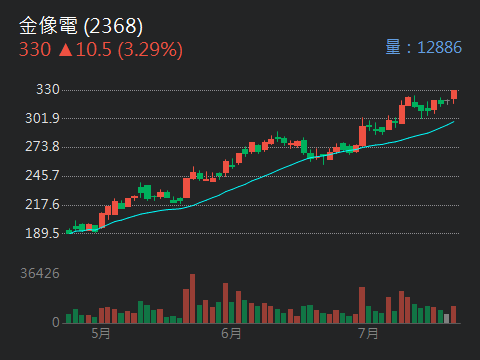Click the 189.5 price axis label
The image size is (480, 360).
(42, 233)
